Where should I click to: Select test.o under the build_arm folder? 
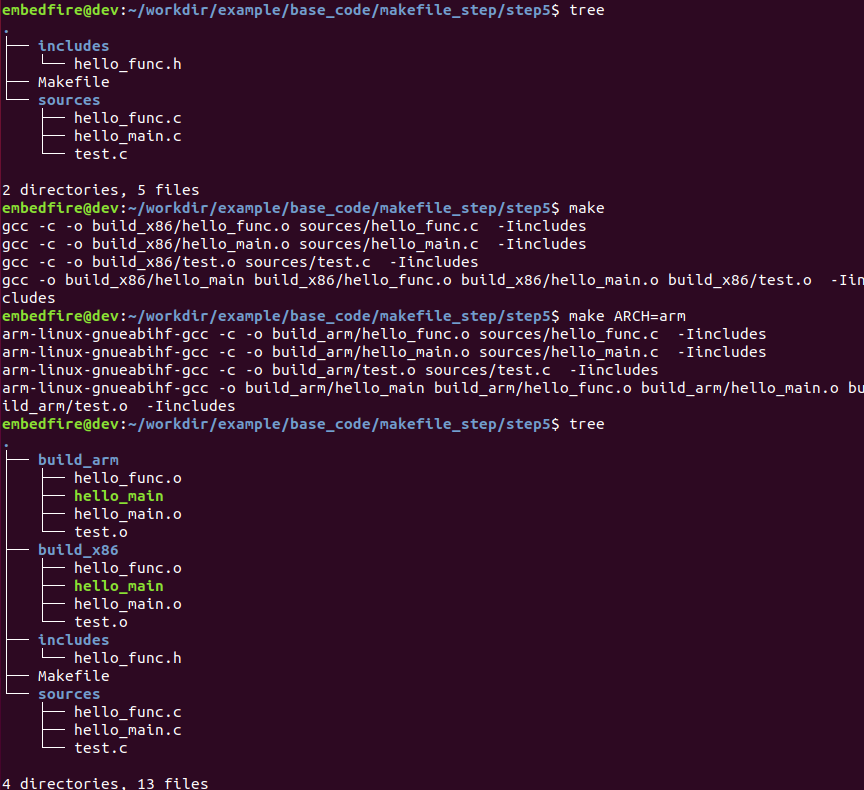(100, 532)
